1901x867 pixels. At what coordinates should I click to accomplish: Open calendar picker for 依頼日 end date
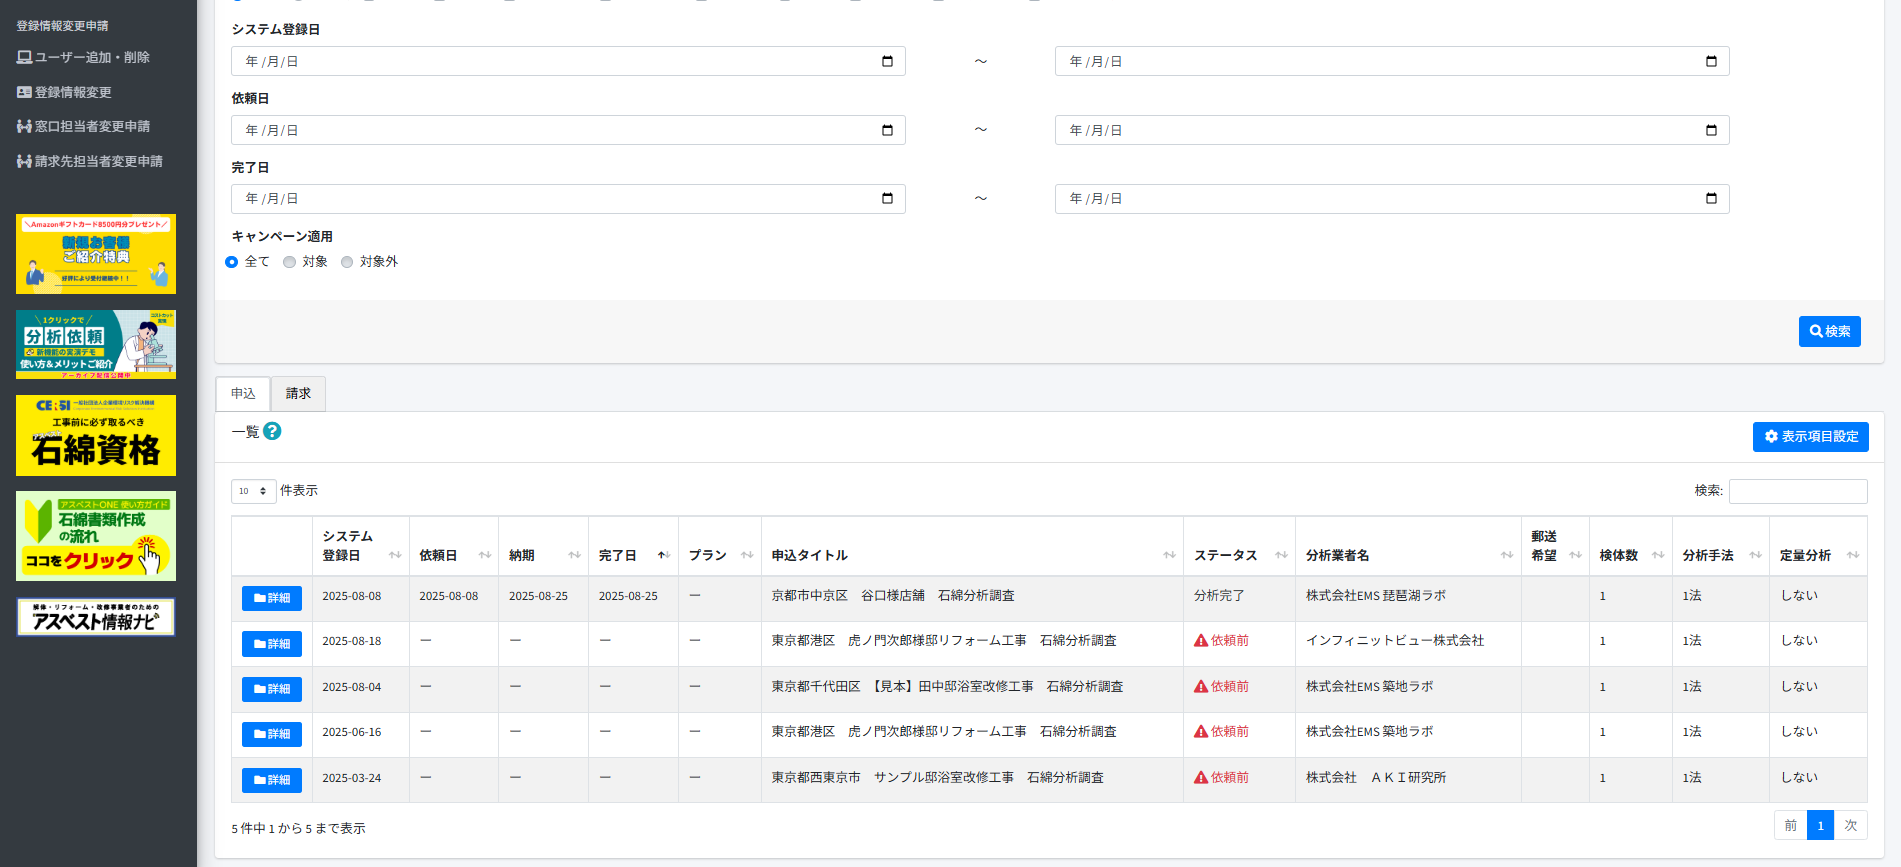tap(1711, 130)
